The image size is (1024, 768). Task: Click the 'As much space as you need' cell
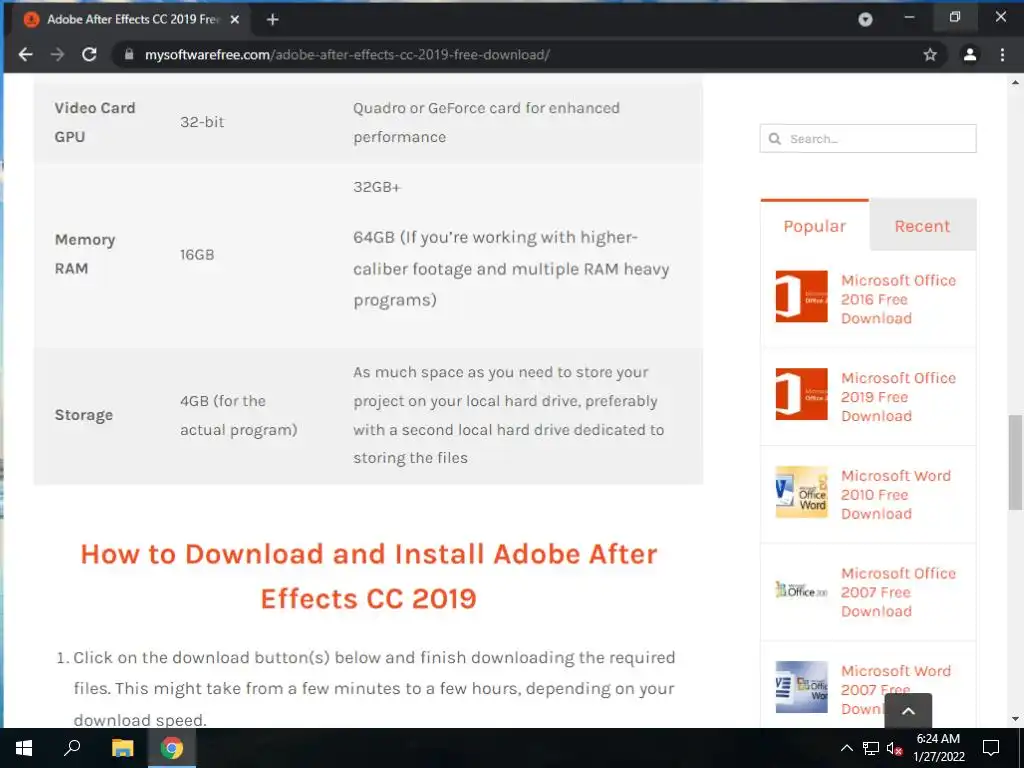pos(508,415)
